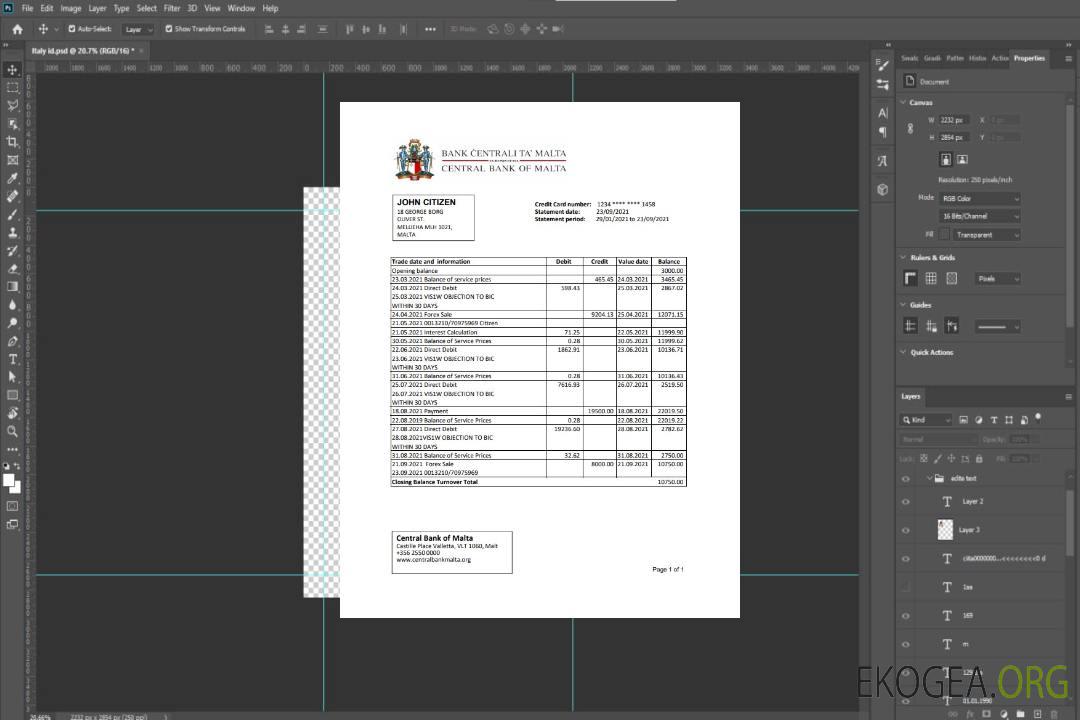1080x720 pixels.
Task: Select the Layer 3 thumbnail
Action: pos(946,529)
